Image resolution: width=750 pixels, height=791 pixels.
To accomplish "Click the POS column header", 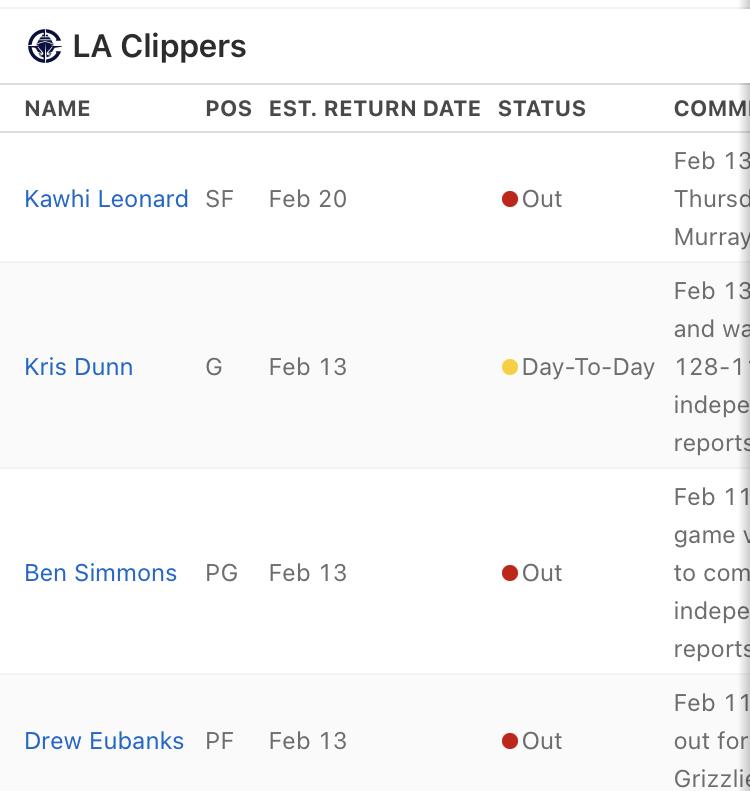I will click(x=228, y=108).
